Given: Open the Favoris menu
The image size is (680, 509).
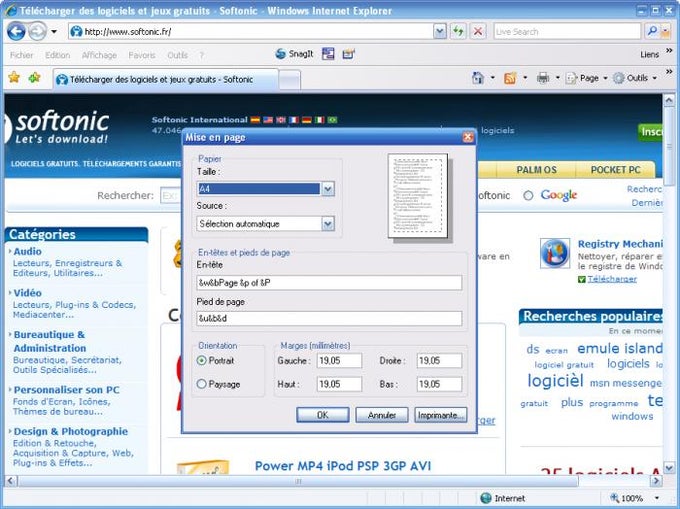Looking at the screenshot, I should point(141,55).
